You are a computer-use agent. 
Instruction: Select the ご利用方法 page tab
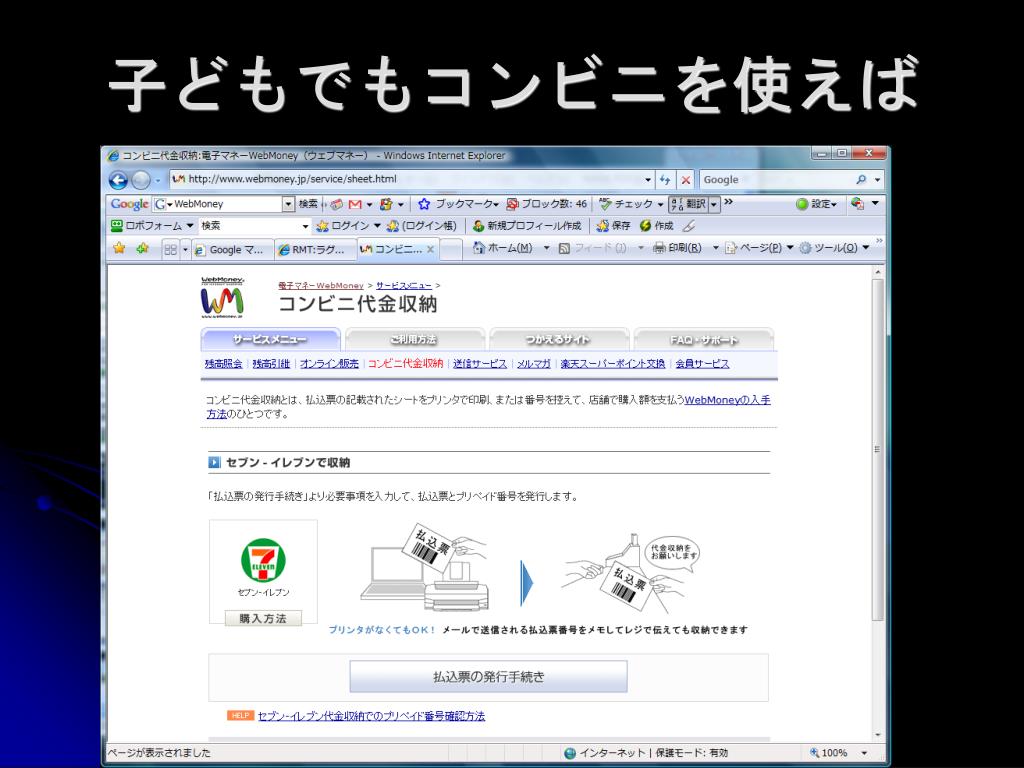(415, 340)
